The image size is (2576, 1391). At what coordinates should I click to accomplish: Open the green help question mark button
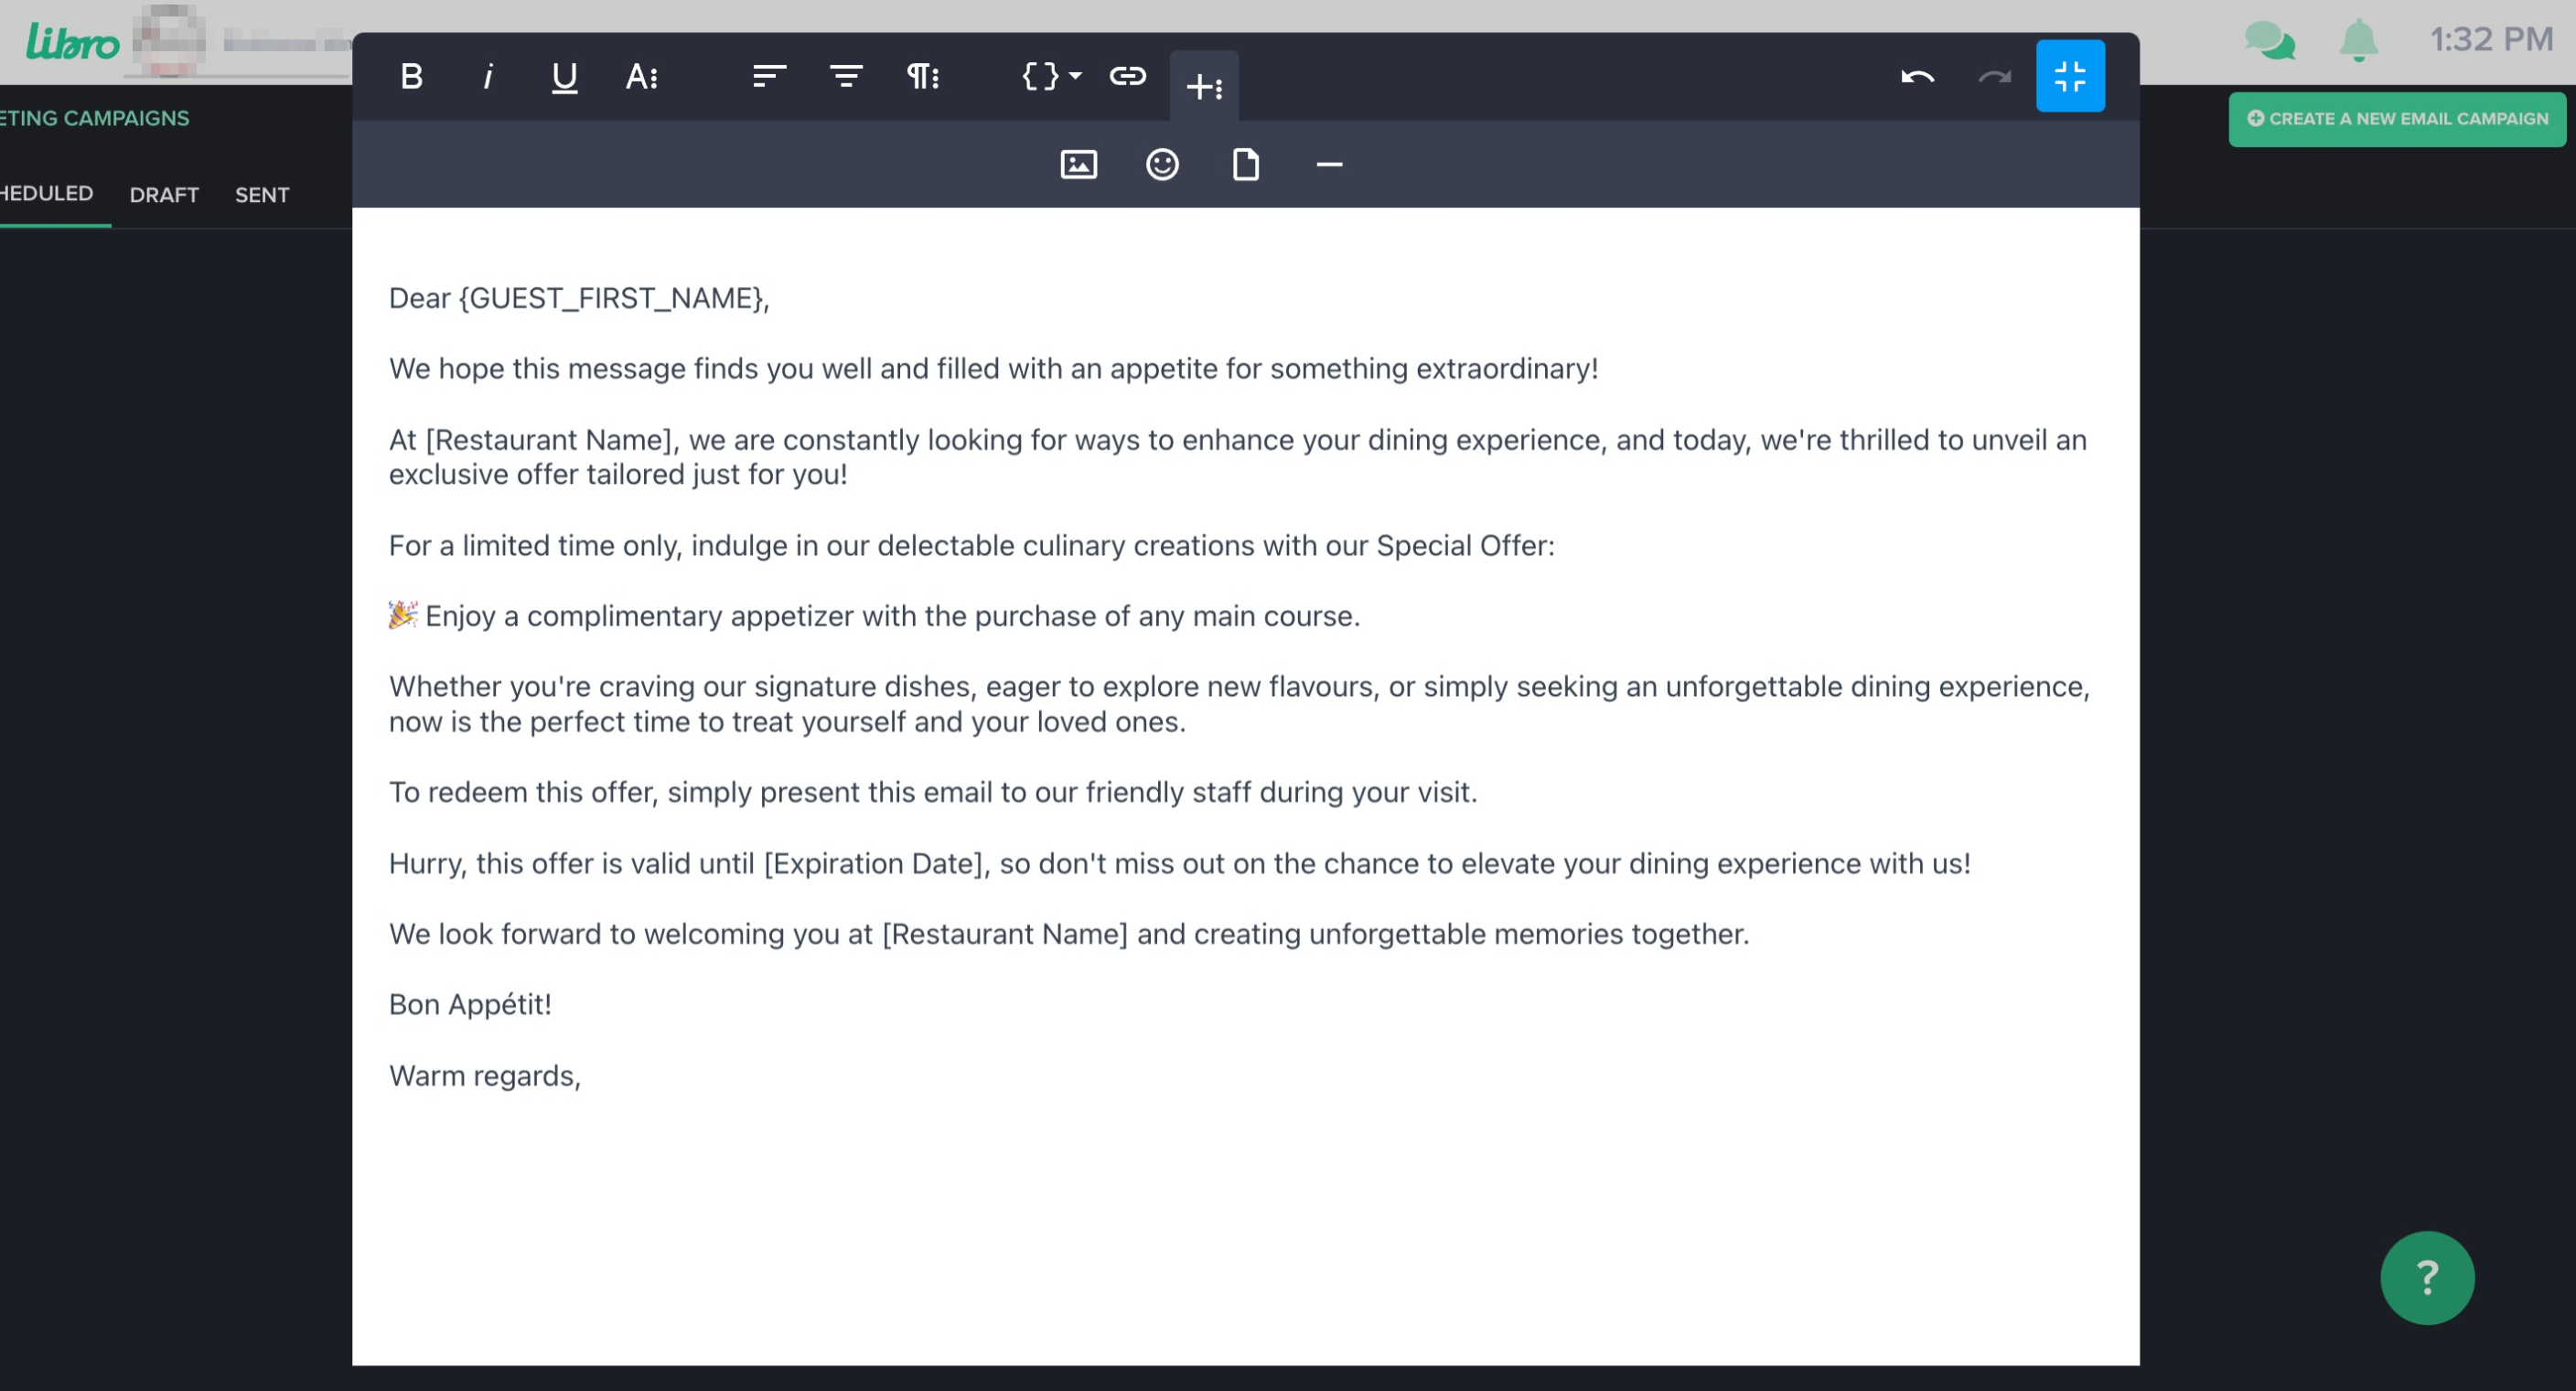click(x=2427, y=1278)
